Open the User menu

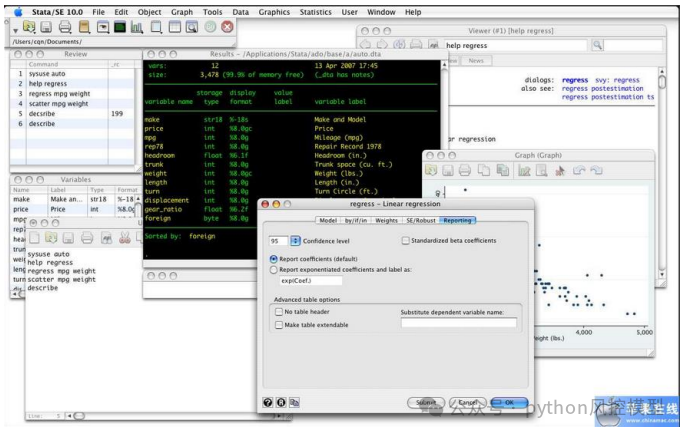pos(349,12)
